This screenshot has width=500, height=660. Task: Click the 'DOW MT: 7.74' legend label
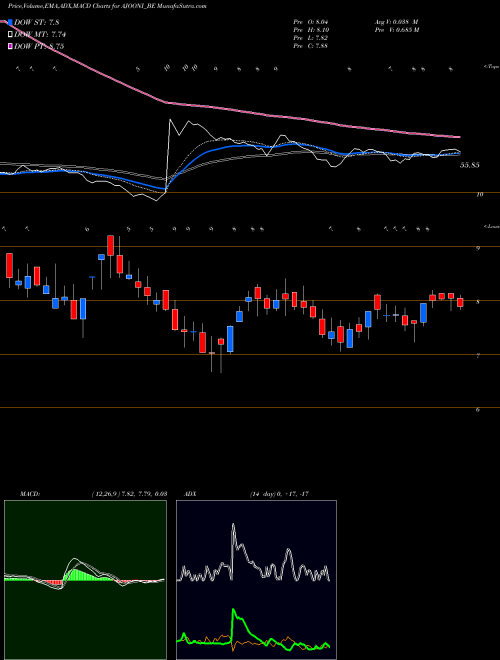point(40,35)
